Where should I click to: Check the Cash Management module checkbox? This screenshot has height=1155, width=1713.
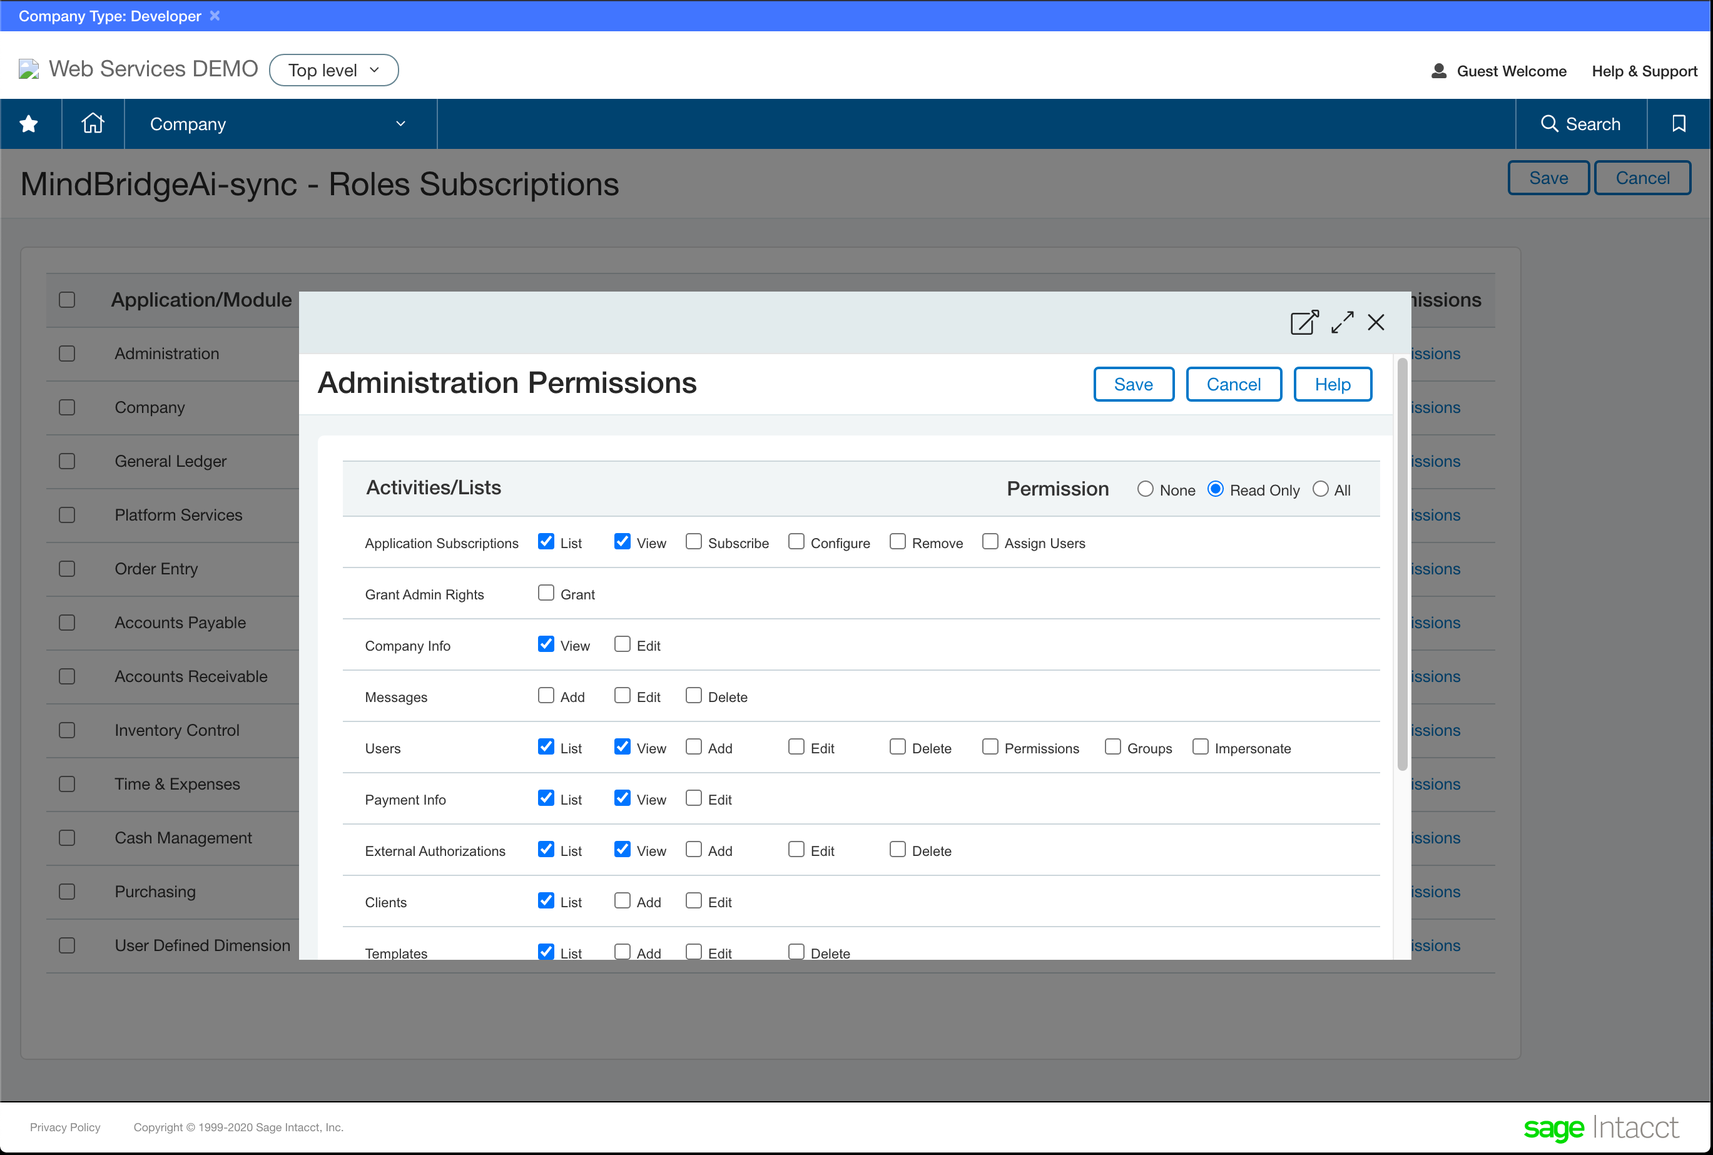[x=67, y=838]
